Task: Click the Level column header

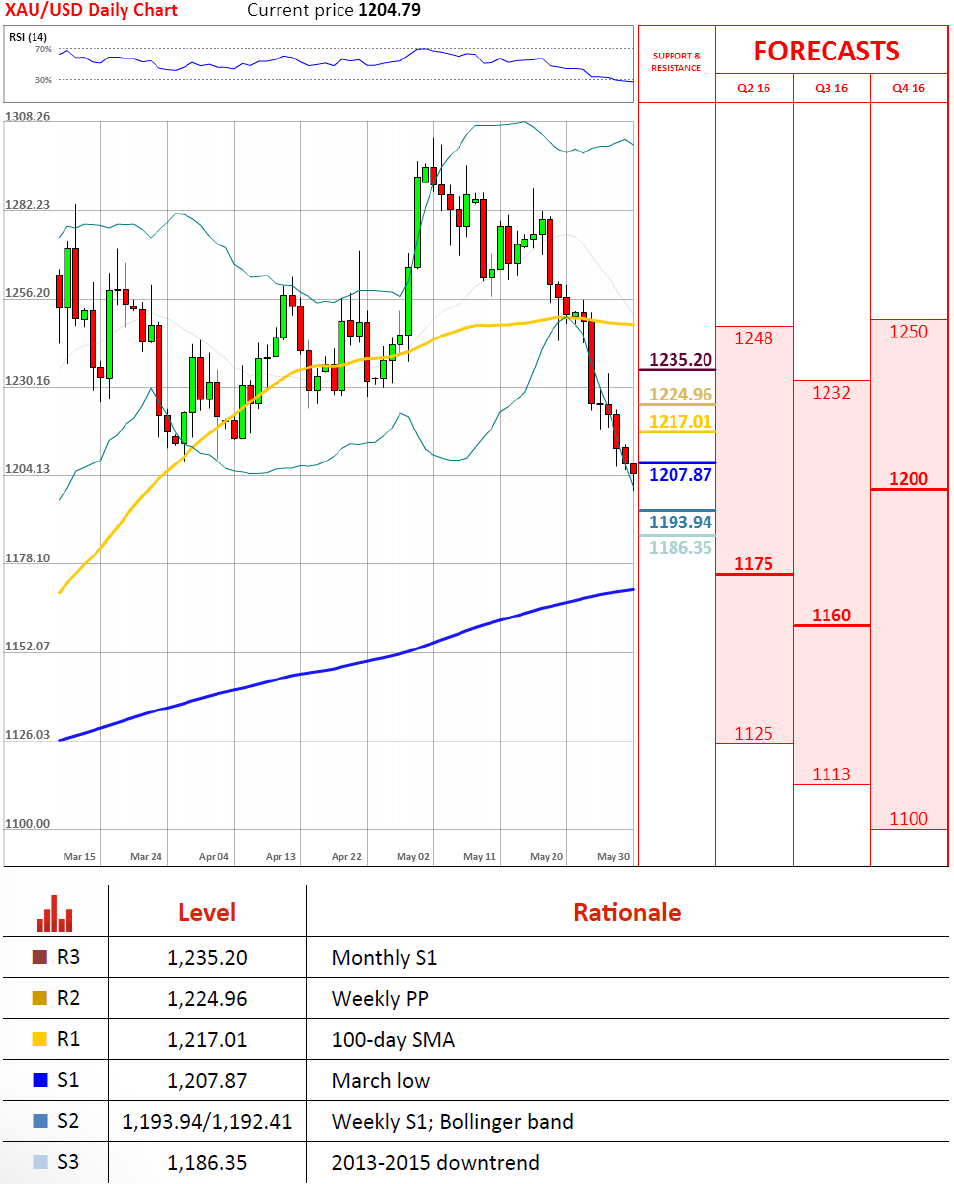Action: 207,912
